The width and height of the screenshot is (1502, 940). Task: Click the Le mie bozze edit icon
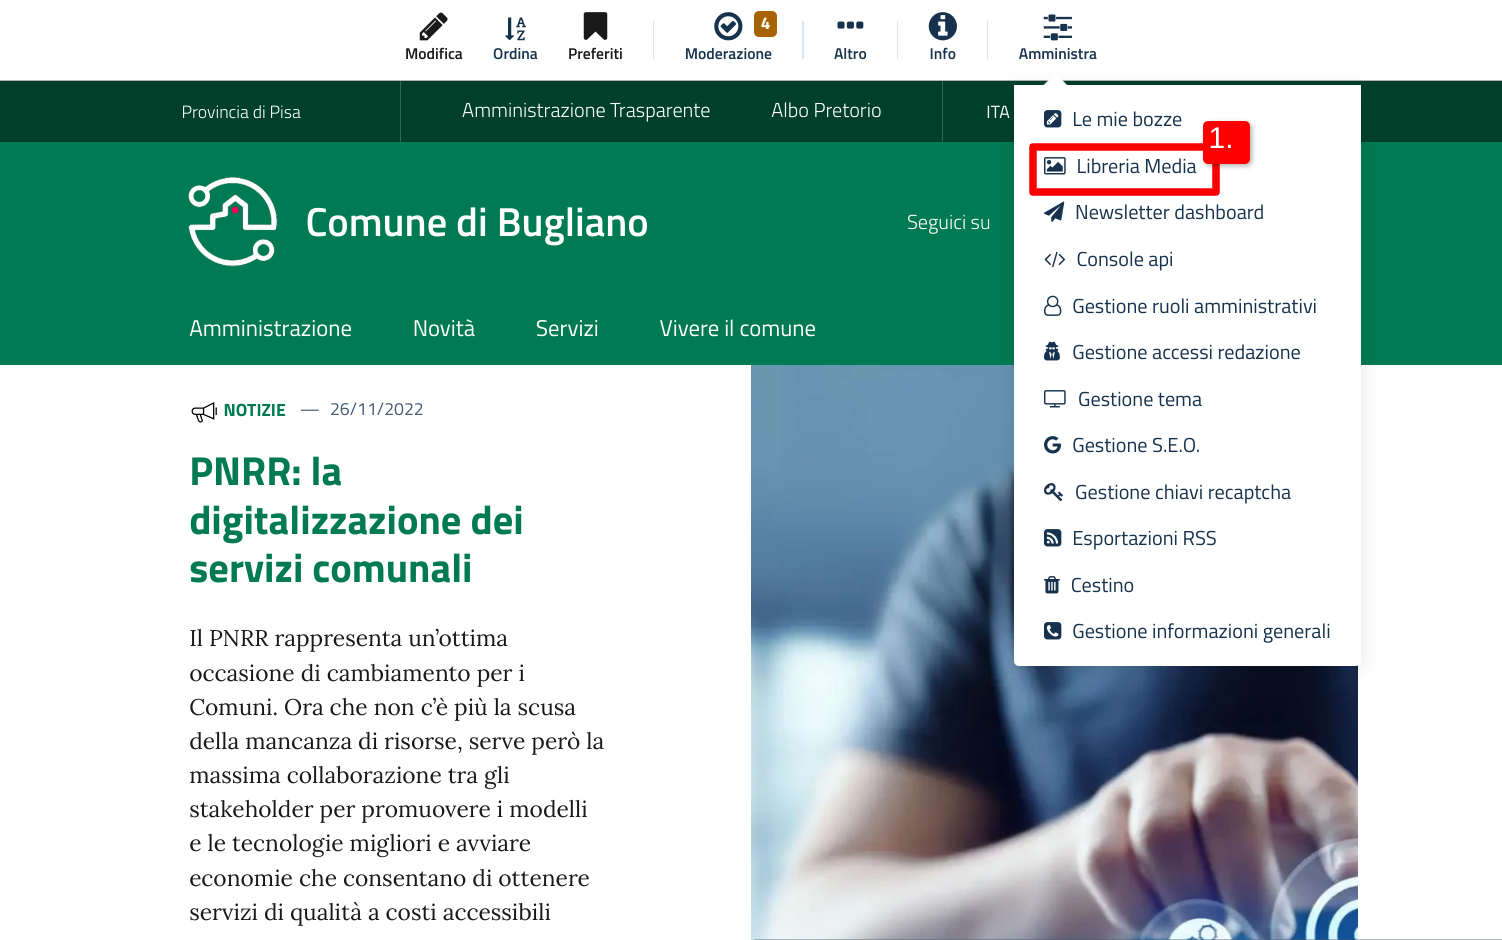point(1052,120)
